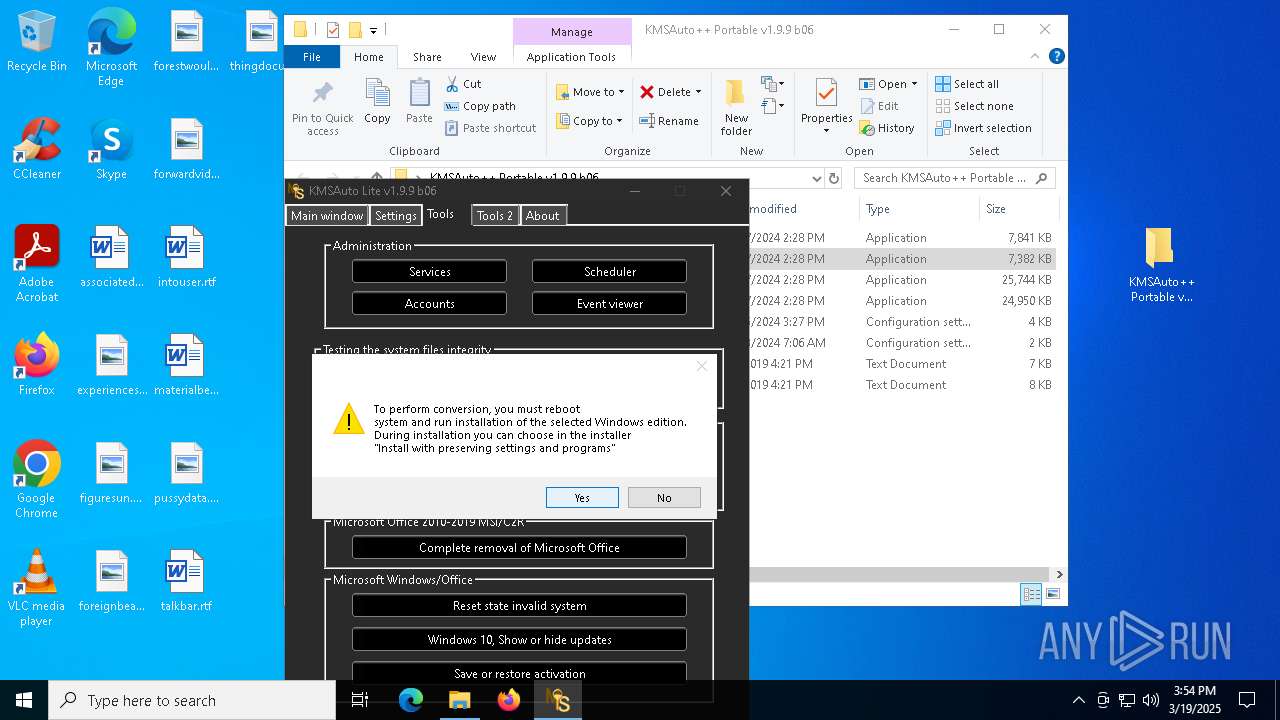The width and height of the screenshot is (1280, 720).
Task: Click Scheduler button in Administration
Action: pos(610,272)
